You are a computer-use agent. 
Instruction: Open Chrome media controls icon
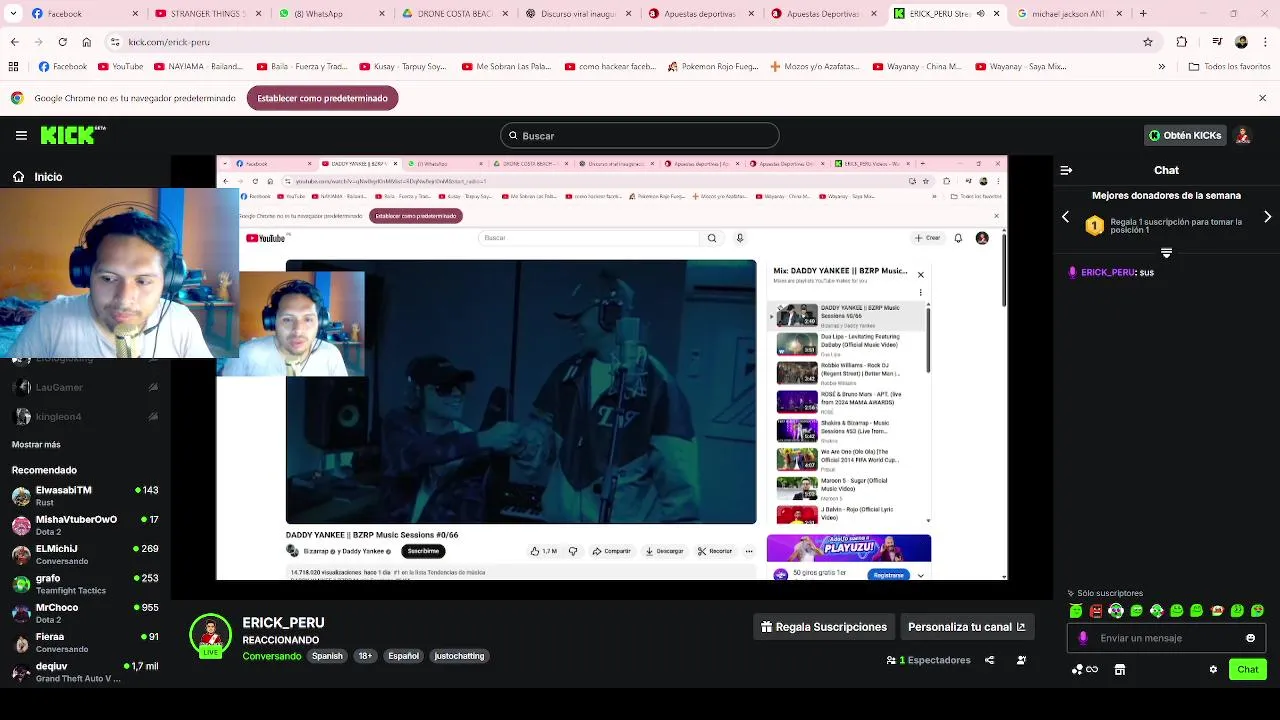1217,42
